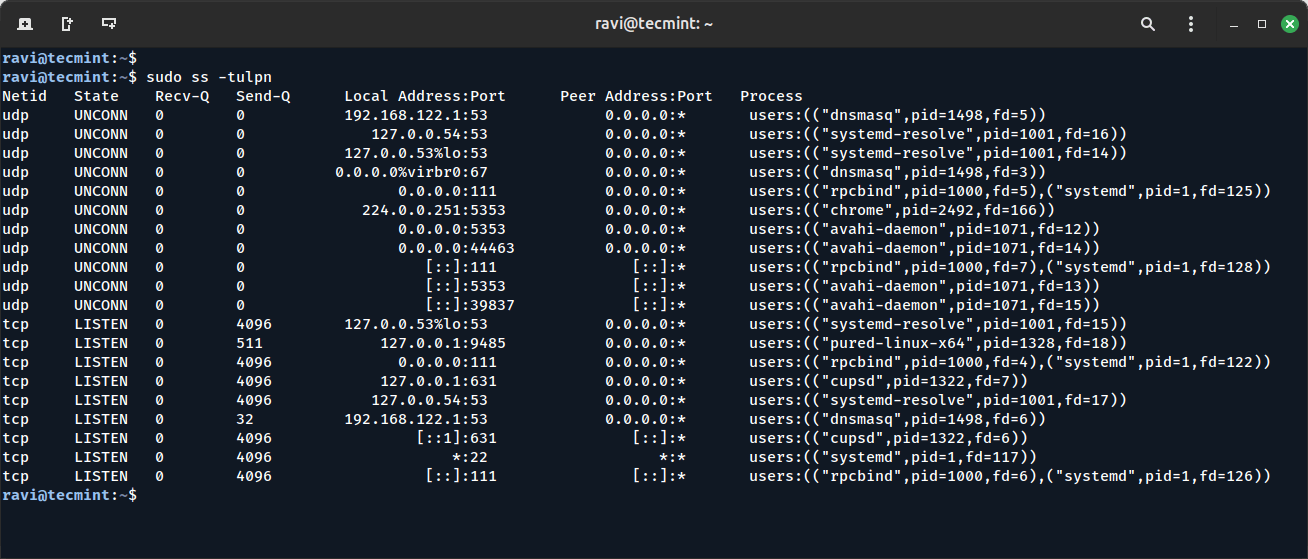The height and width of the screenshot is (559, 1308).
Task: Close the terminal with green X
Action: coord(1289,23)
